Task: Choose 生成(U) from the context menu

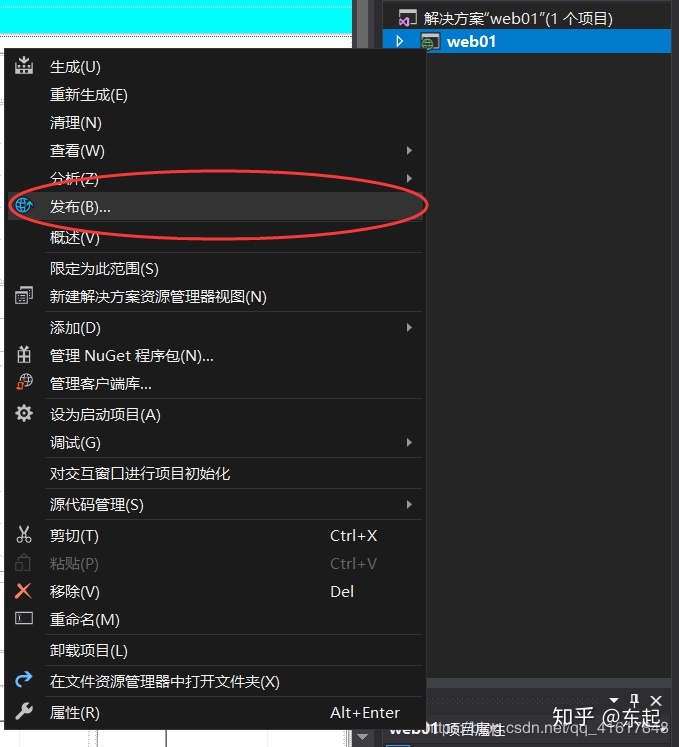Action: 214,67
